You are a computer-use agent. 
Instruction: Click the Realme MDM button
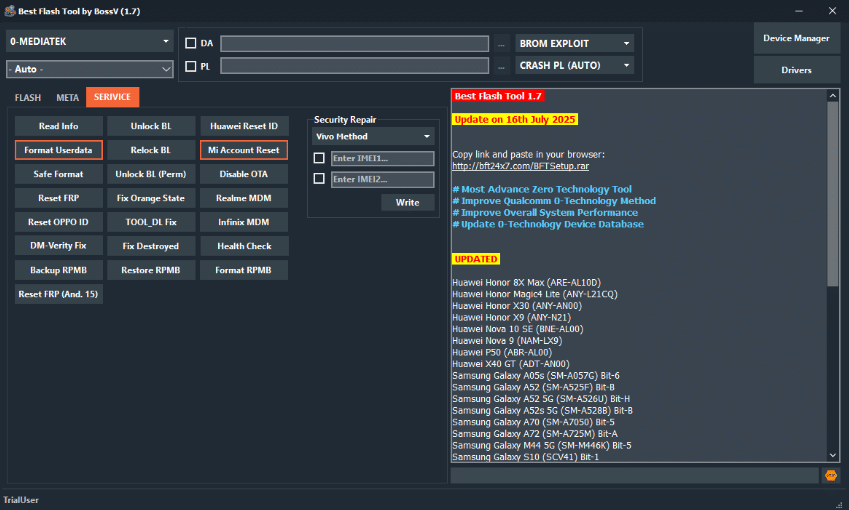244,198
